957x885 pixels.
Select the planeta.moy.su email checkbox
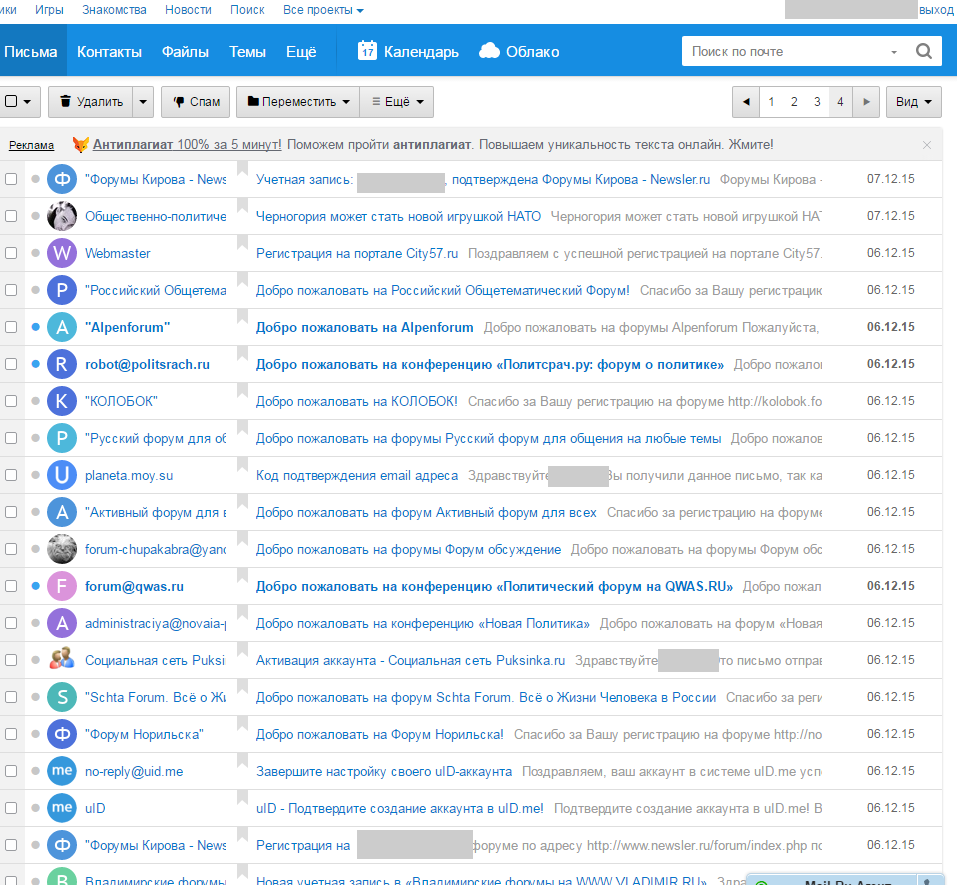11,475
